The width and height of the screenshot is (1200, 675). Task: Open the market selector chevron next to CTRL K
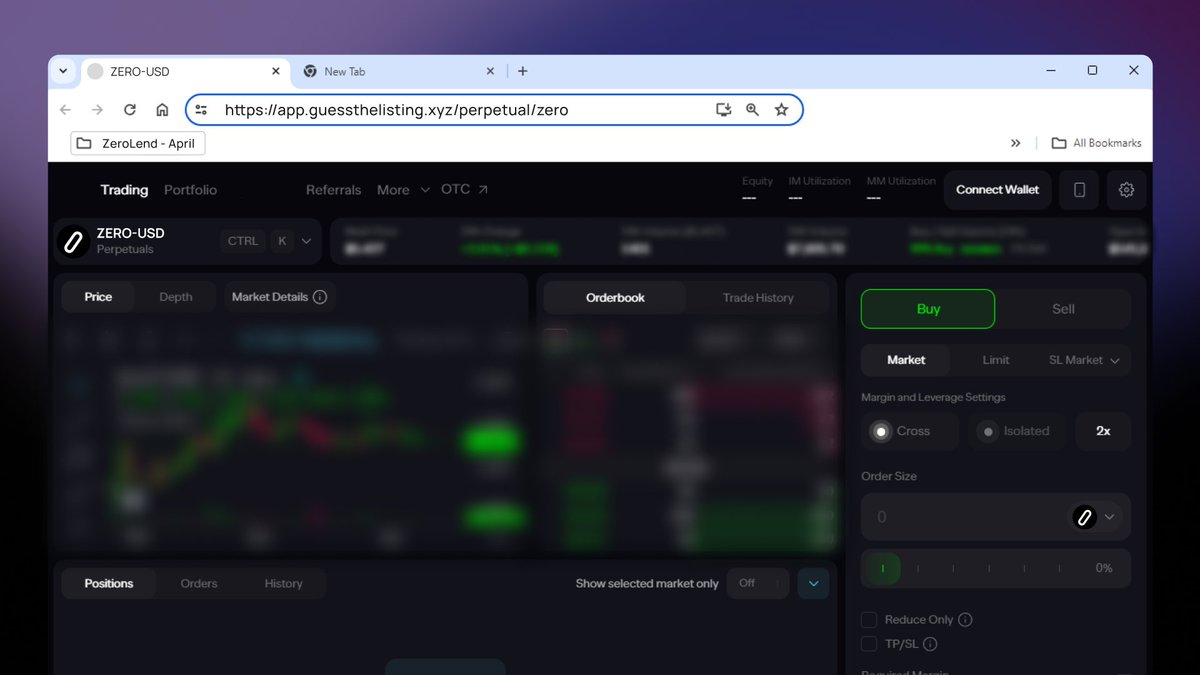(x=306, y=240)
